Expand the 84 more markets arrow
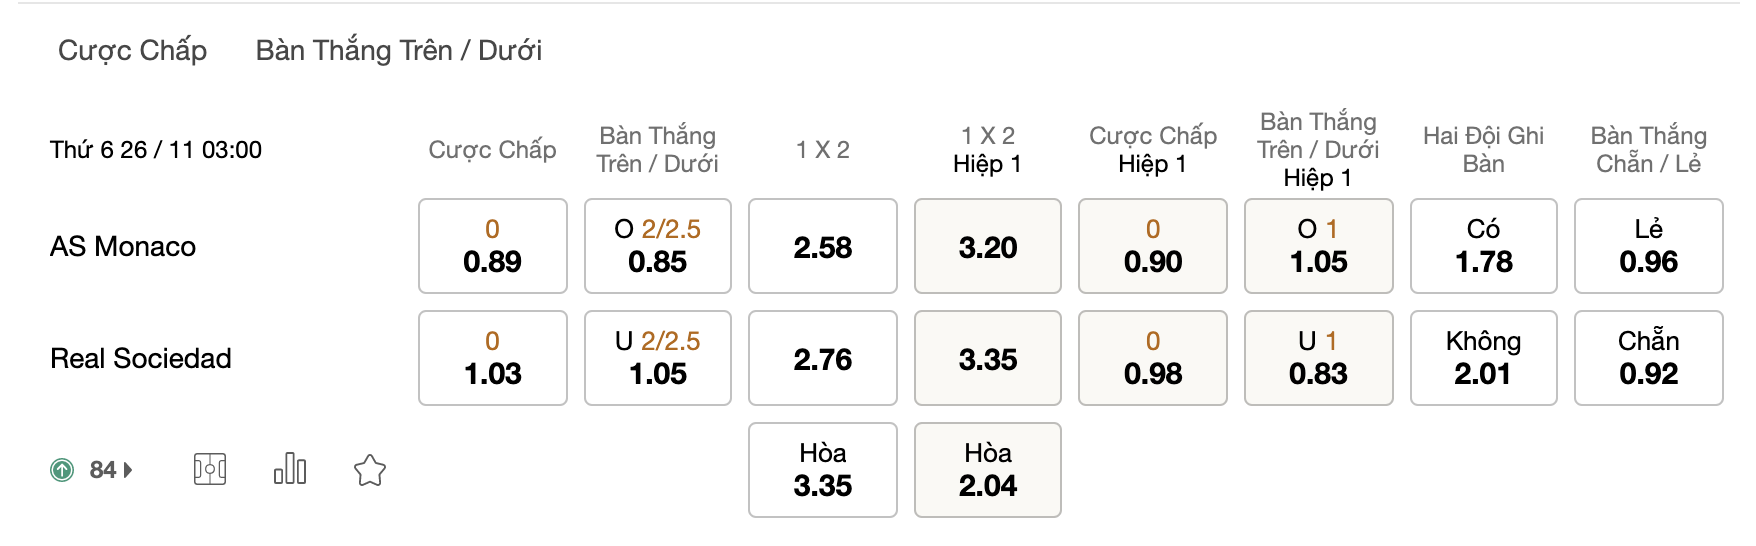Image resolution: width=1756 pixels, height=546 pixels. (x=128, y=470)
